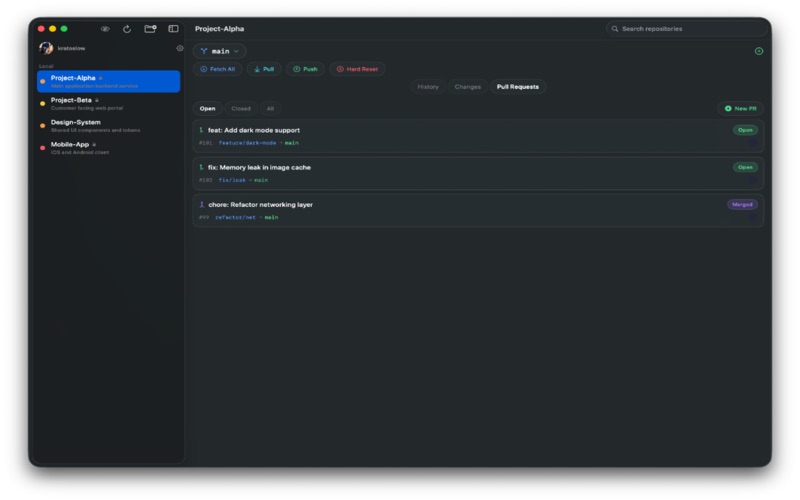Click the Fetch All circular arrow icon
800x500 pixels.
point(204,69)
